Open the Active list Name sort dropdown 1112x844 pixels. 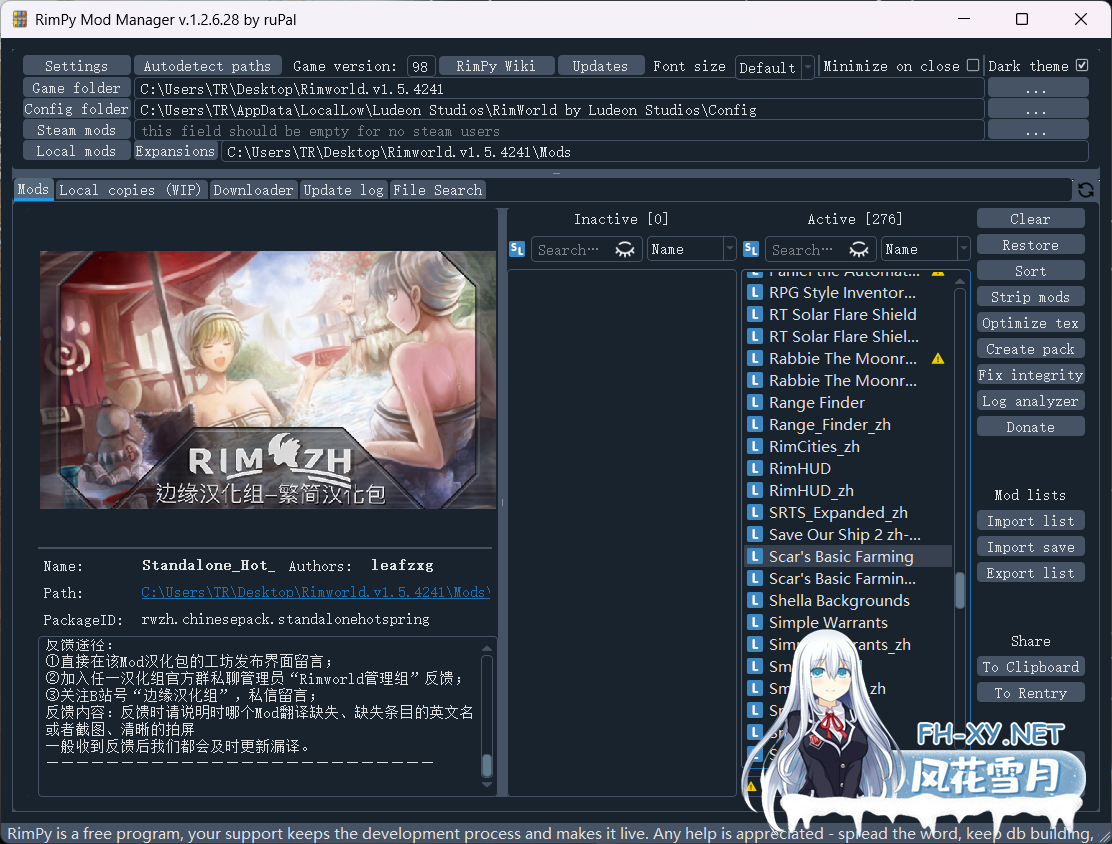pos(925,250)
